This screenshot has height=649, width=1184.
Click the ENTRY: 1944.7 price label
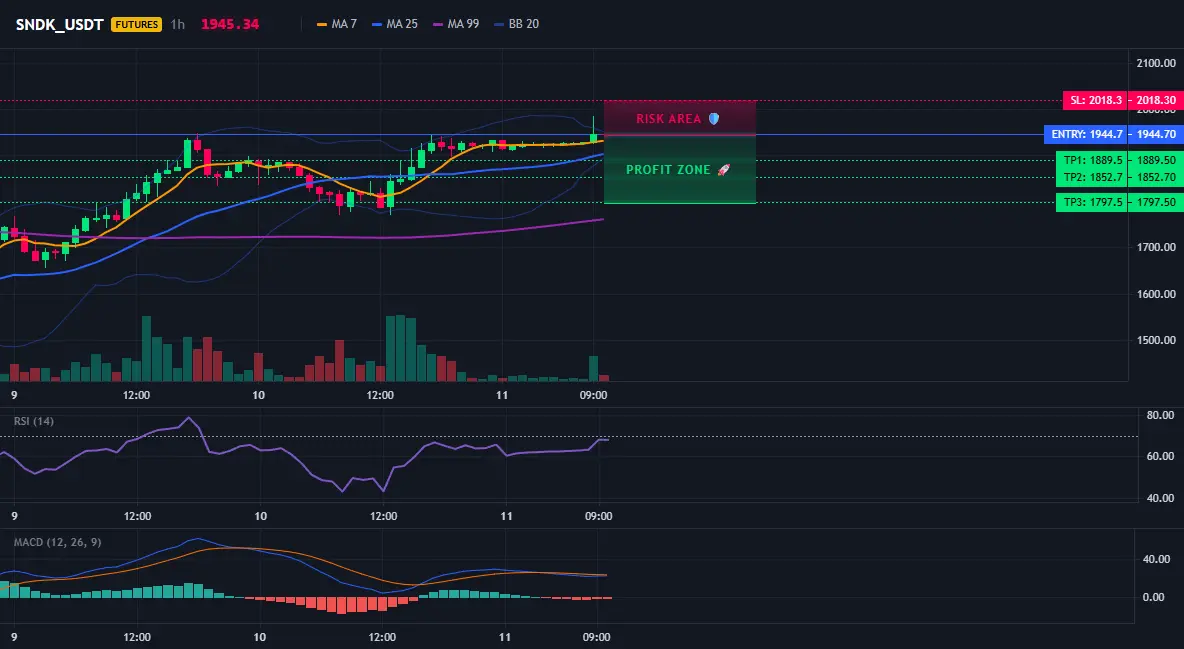click(x=1086, y=134)
